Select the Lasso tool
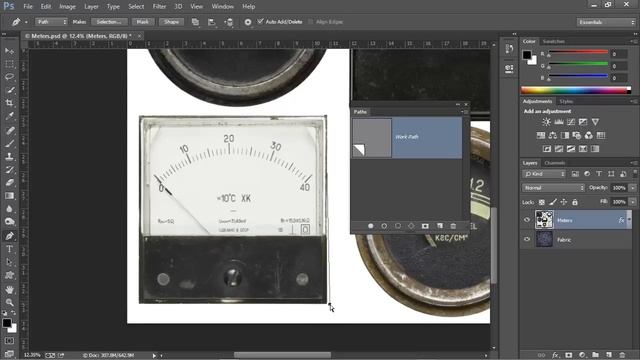Screen dimensions: 640x360 tap(9, 77)
